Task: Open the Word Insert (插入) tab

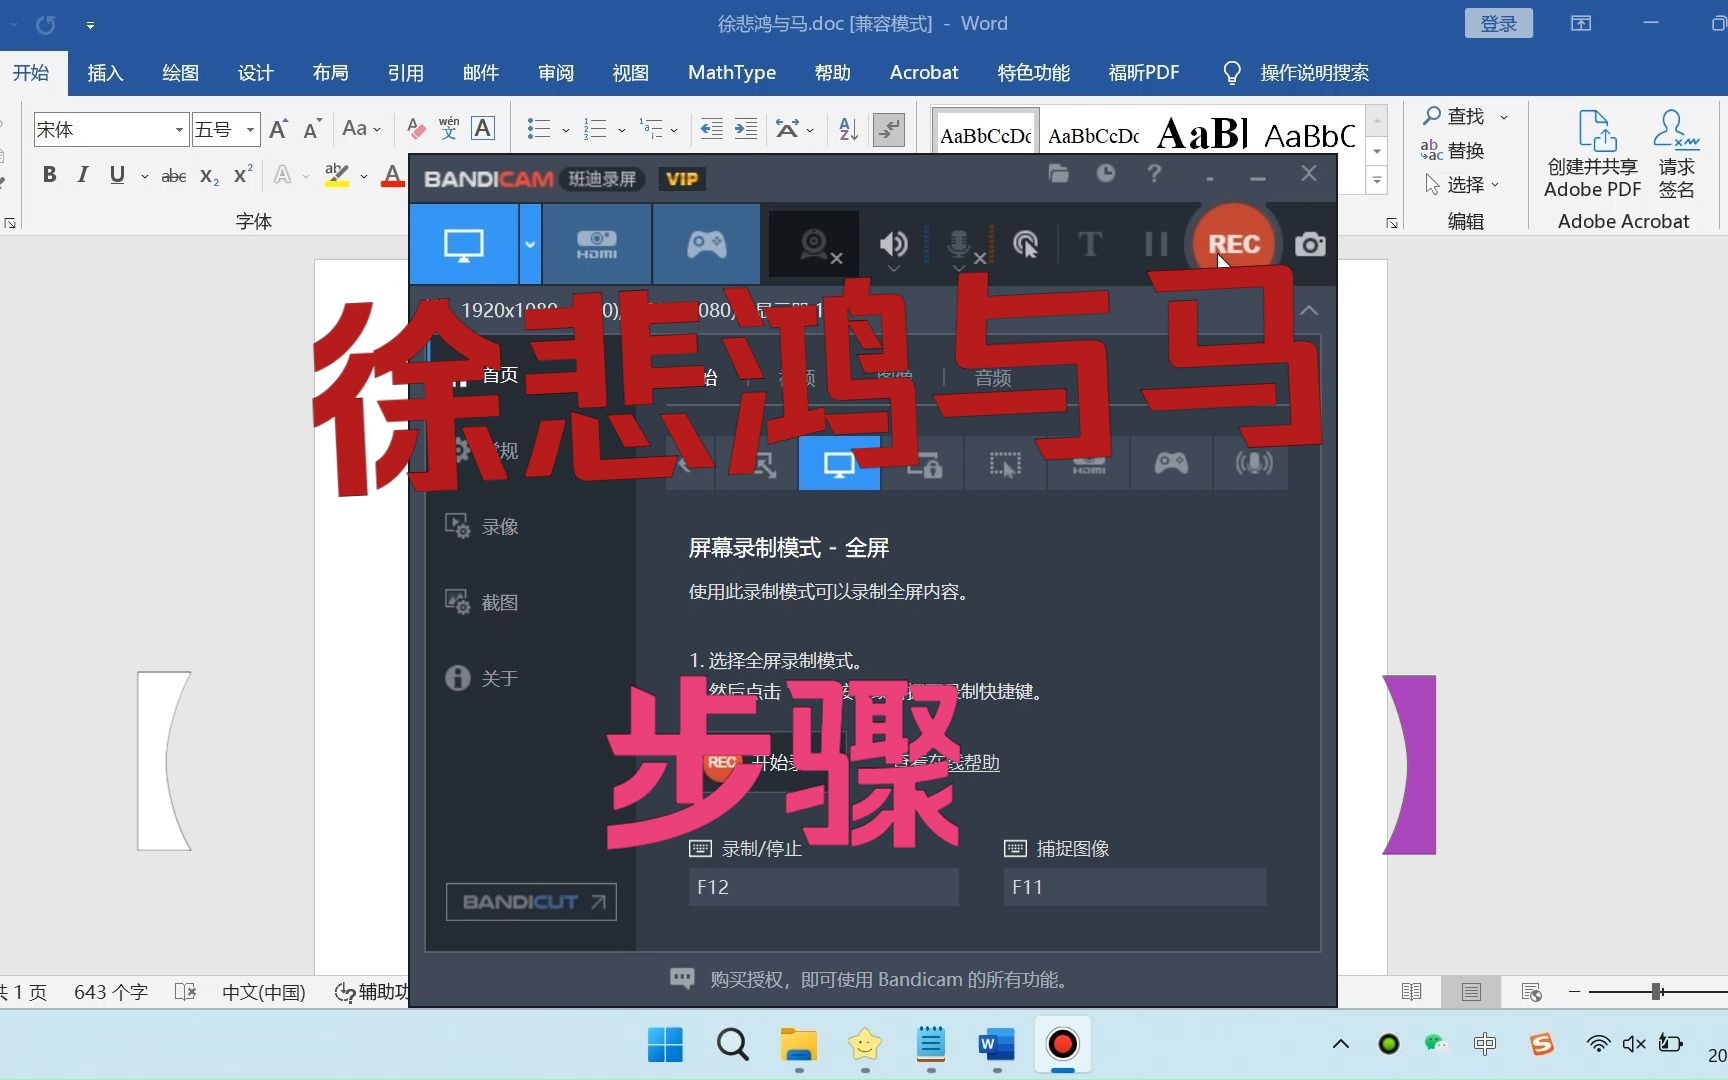Action: pos(105,73)
